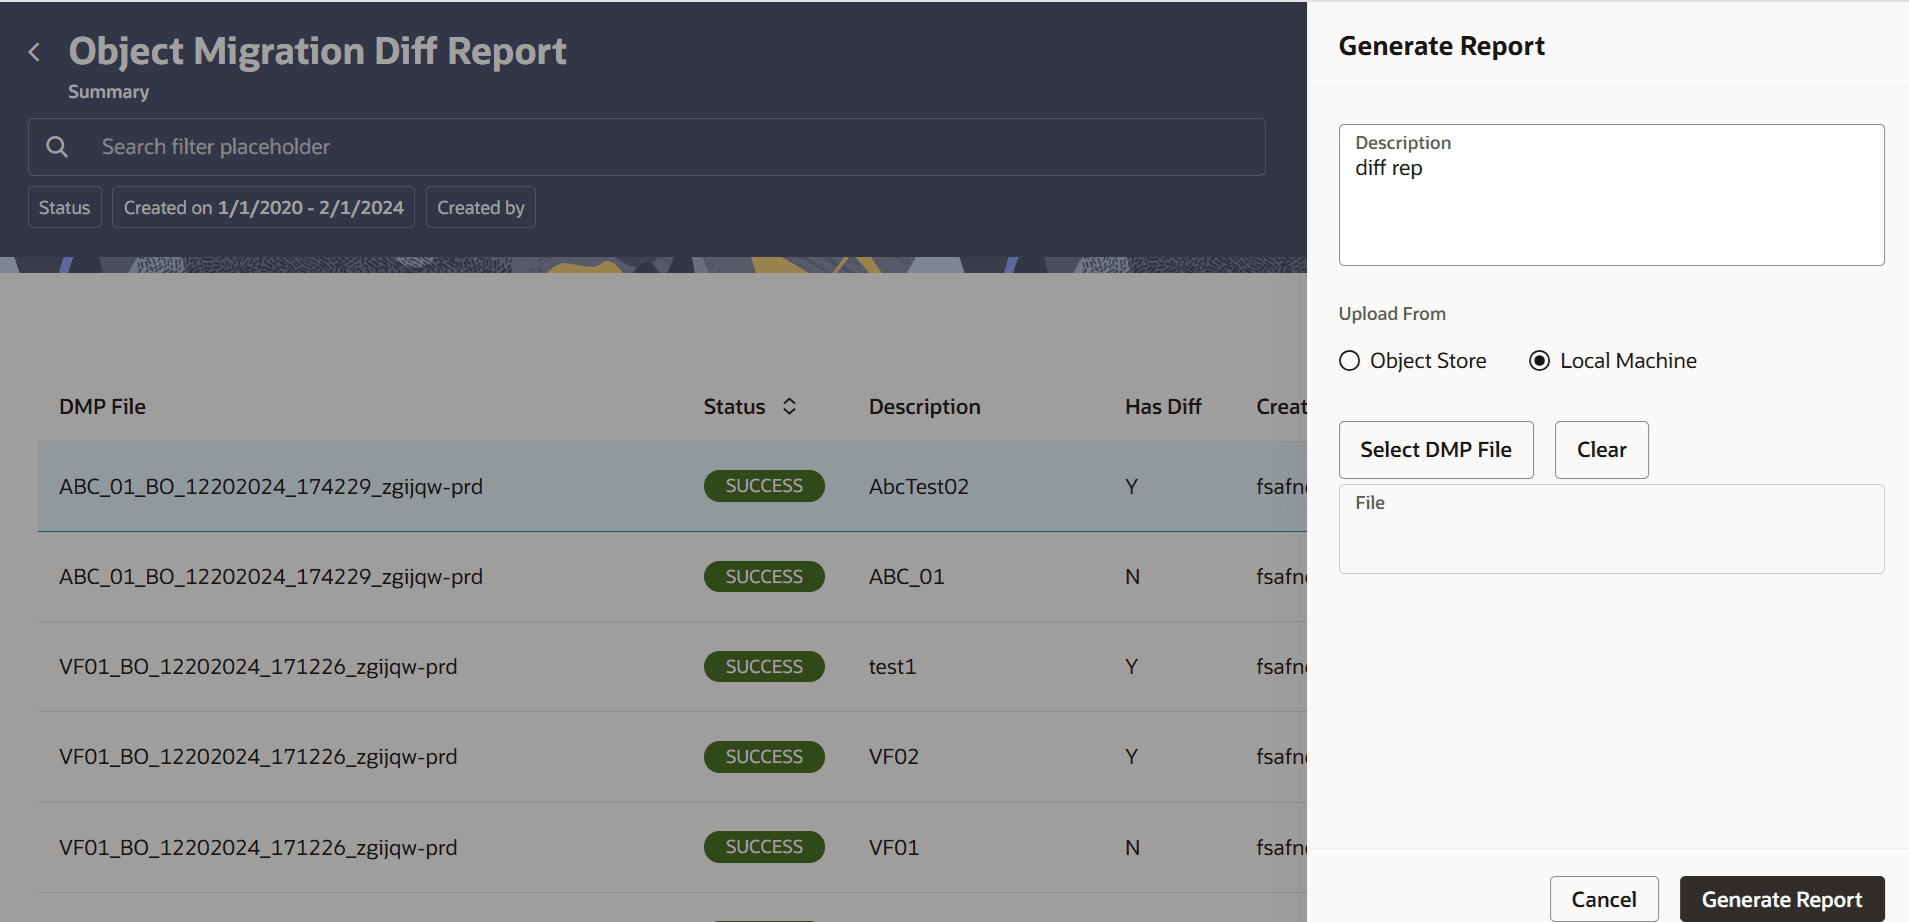This screenshot has height=922, width=1909.
Task: Open the Created on date range filter
Action: [x=262, y=207]
